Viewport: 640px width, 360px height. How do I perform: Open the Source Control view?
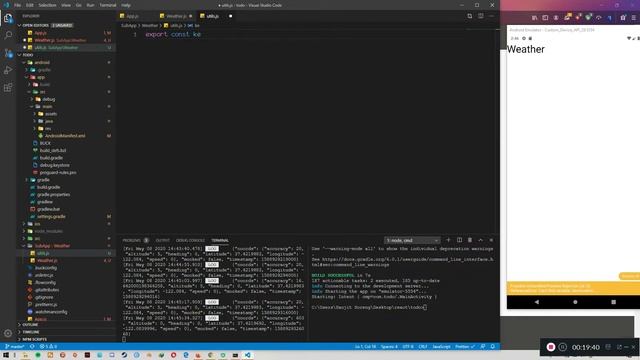[8, 53]
